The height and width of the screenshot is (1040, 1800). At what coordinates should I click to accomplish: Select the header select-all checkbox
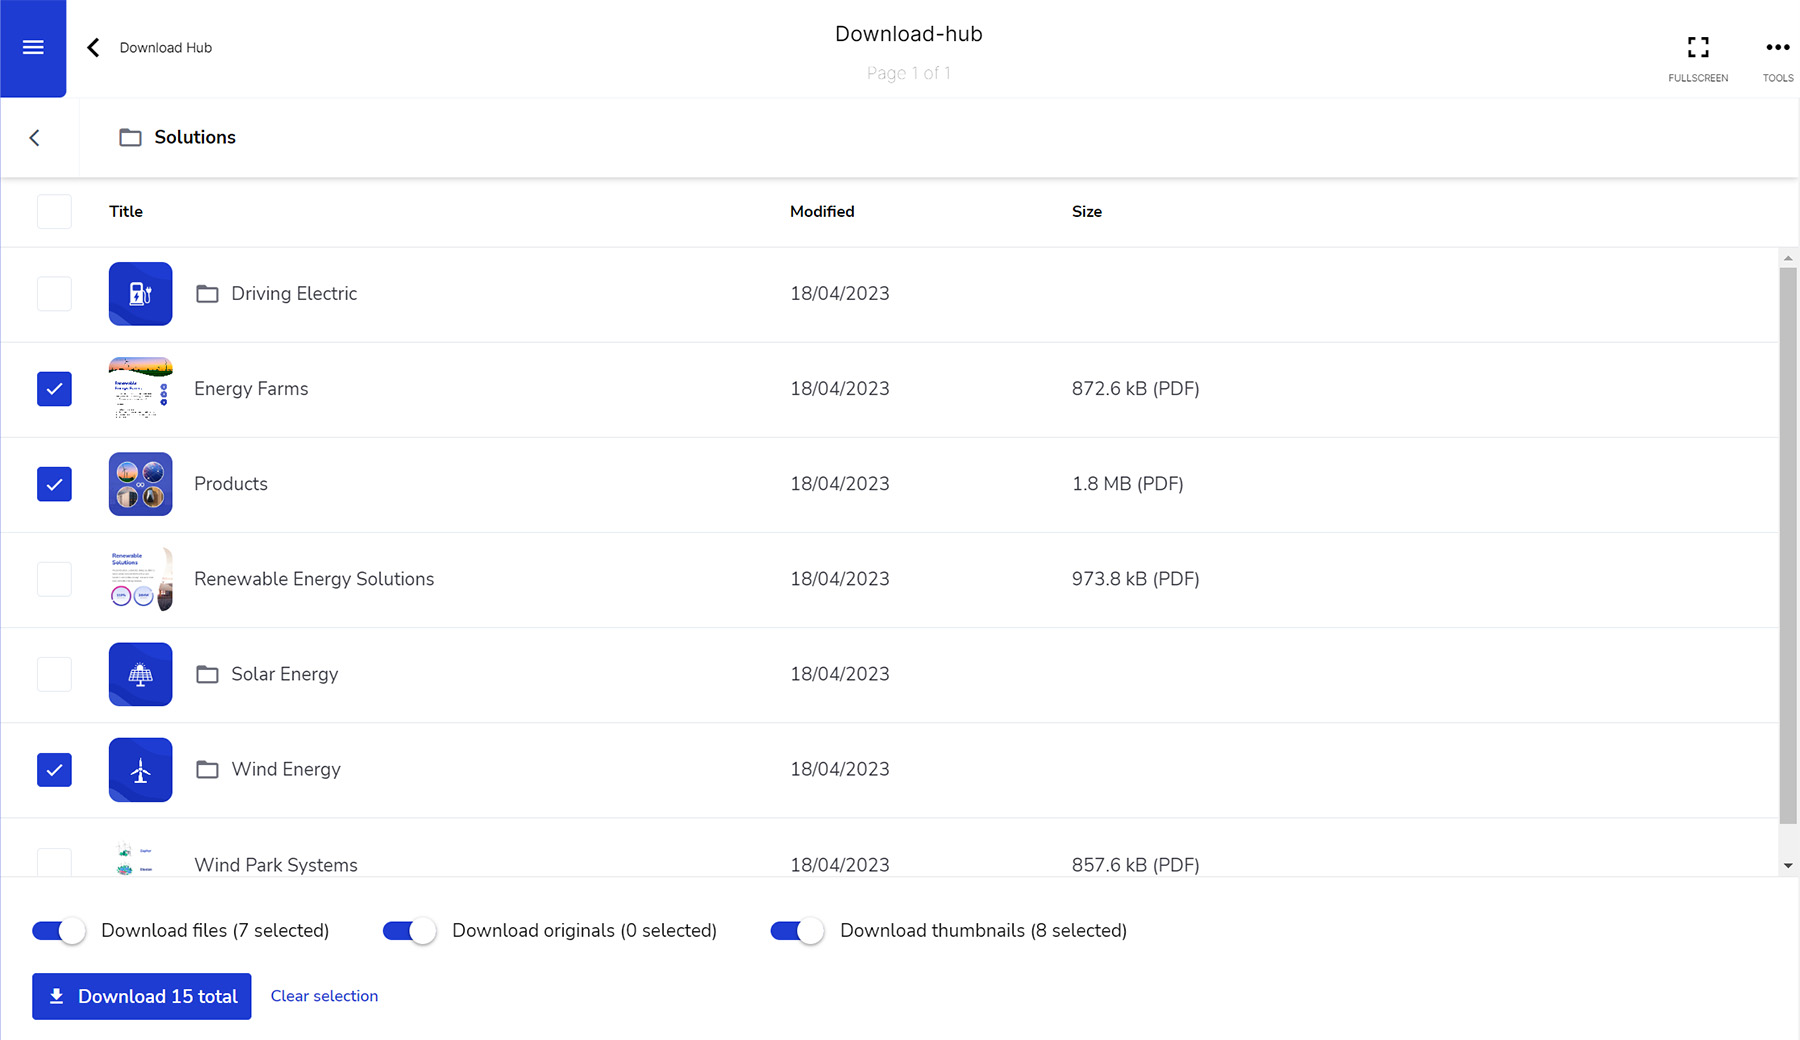pyautogui.click(x=54, y=211)
